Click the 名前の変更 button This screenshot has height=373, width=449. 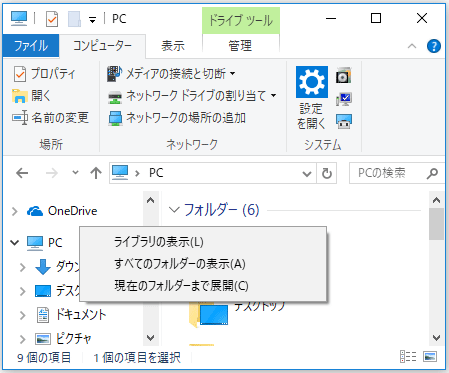click(50, 118)
